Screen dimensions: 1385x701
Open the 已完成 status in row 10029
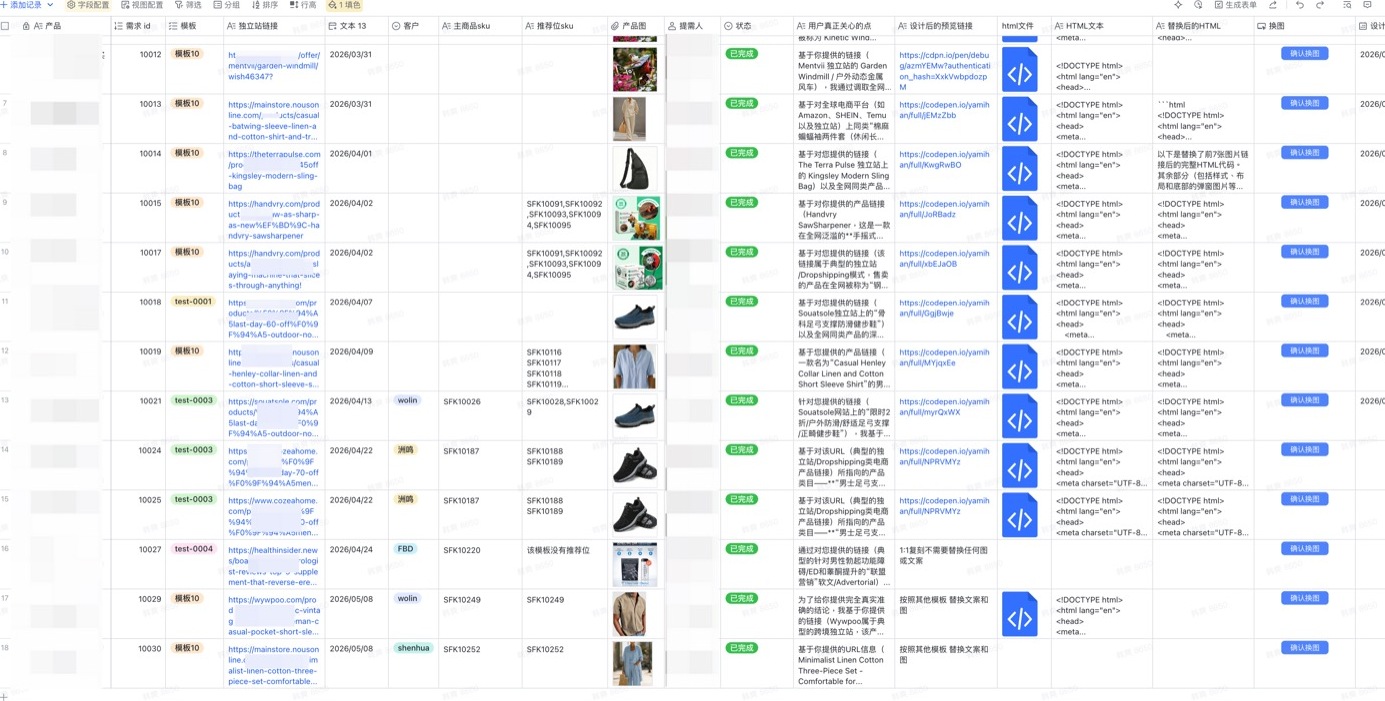tap(741, 599)
